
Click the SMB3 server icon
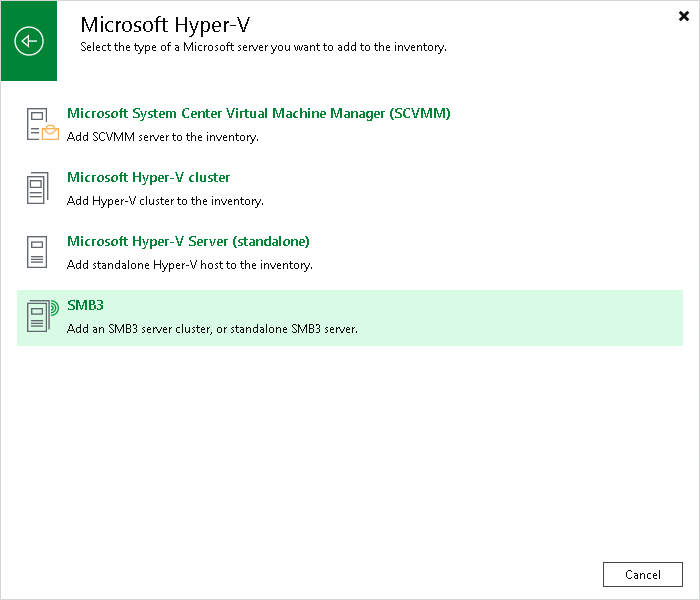coord(42,316)
